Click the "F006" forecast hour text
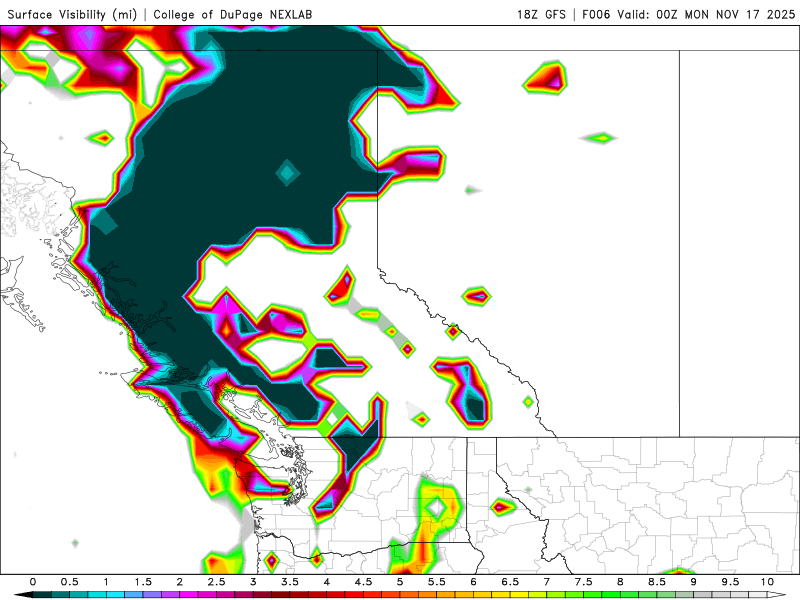800x600 pixels. (596, 14)
